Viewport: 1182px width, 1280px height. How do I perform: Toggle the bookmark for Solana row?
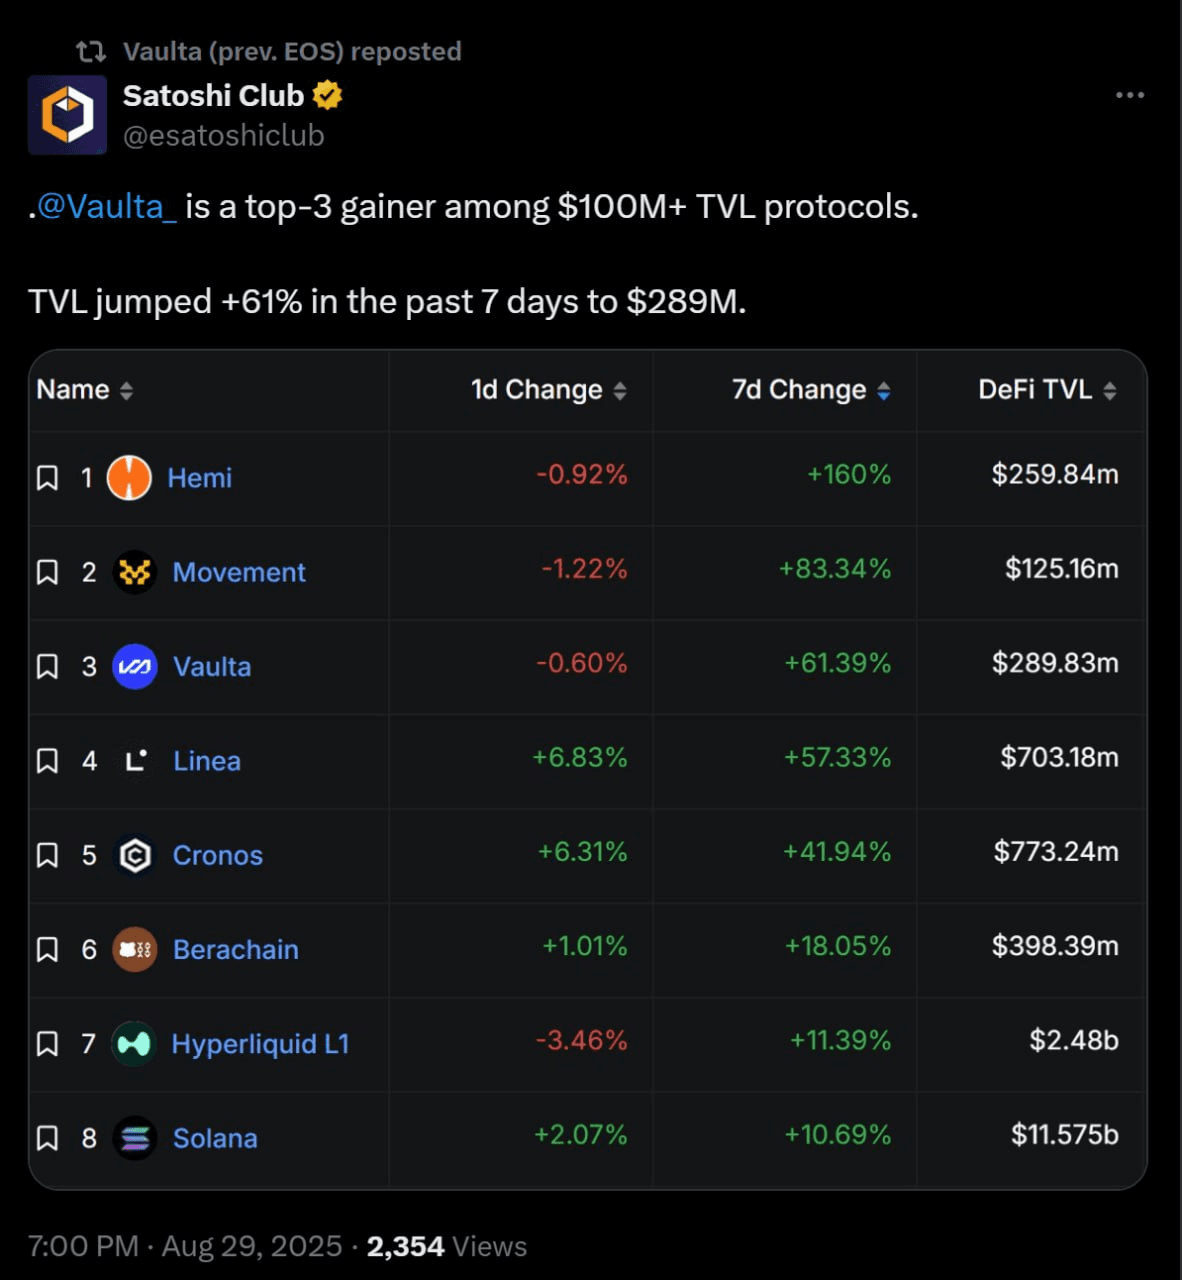tap(47, 1138)
